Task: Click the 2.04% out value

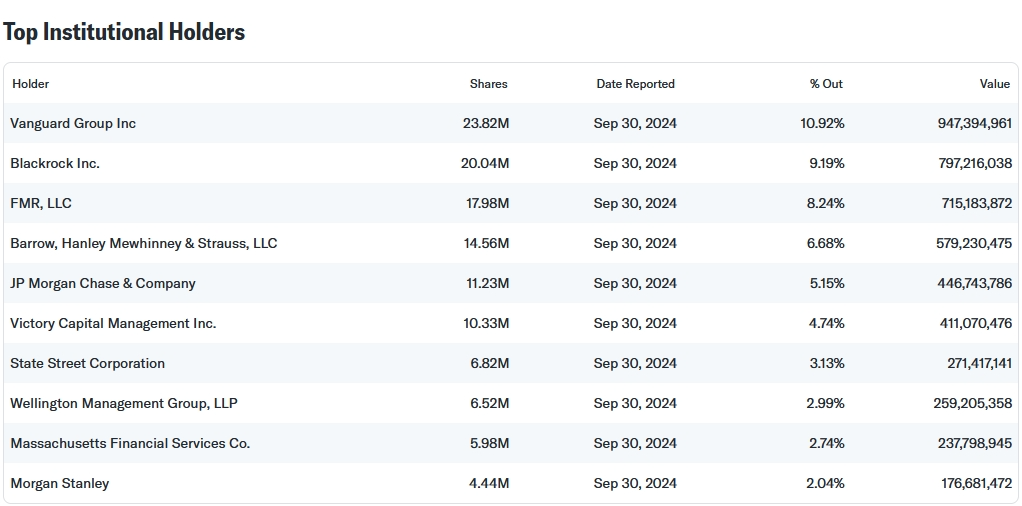Action: pyautogui.click(x=826, y=483)
